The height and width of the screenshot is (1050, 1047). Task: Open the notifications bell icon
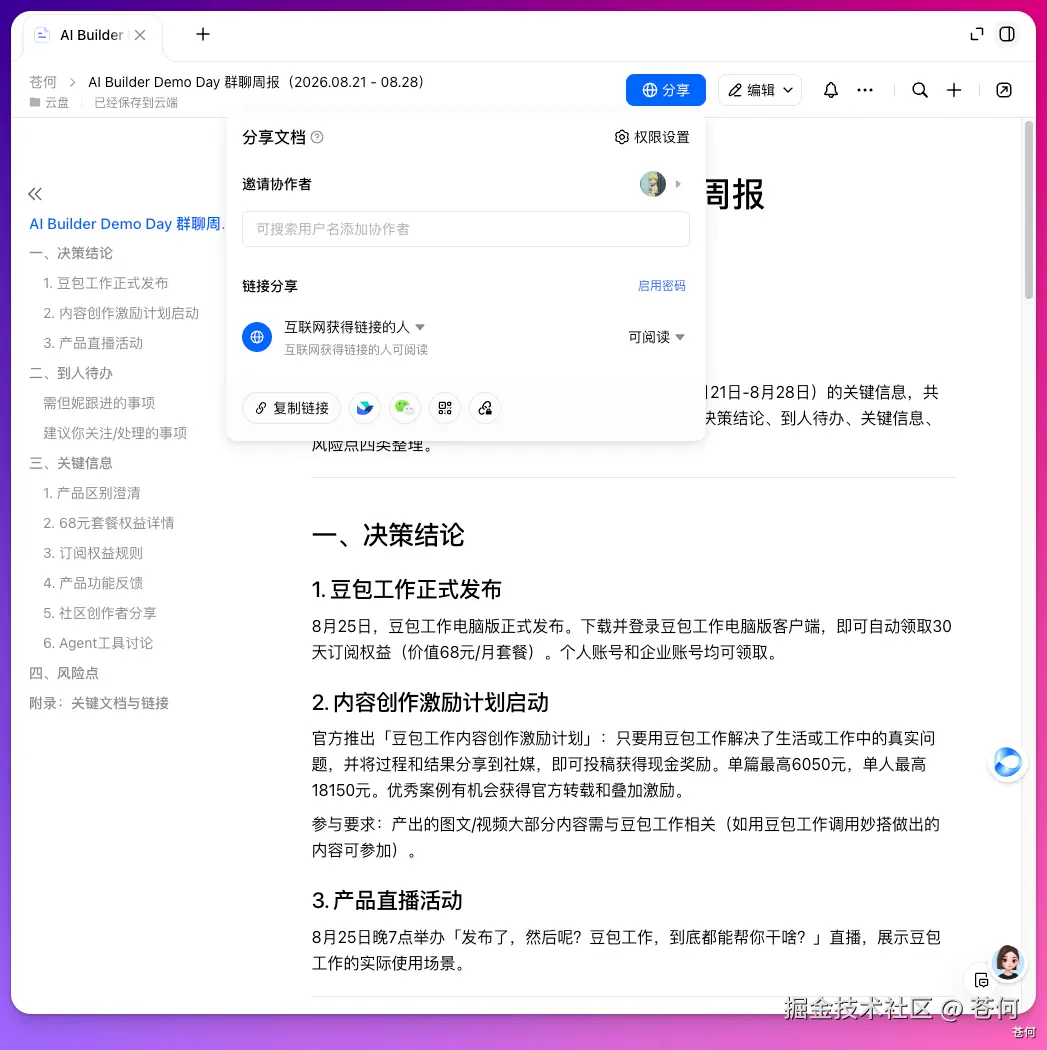tap(830, 90)
